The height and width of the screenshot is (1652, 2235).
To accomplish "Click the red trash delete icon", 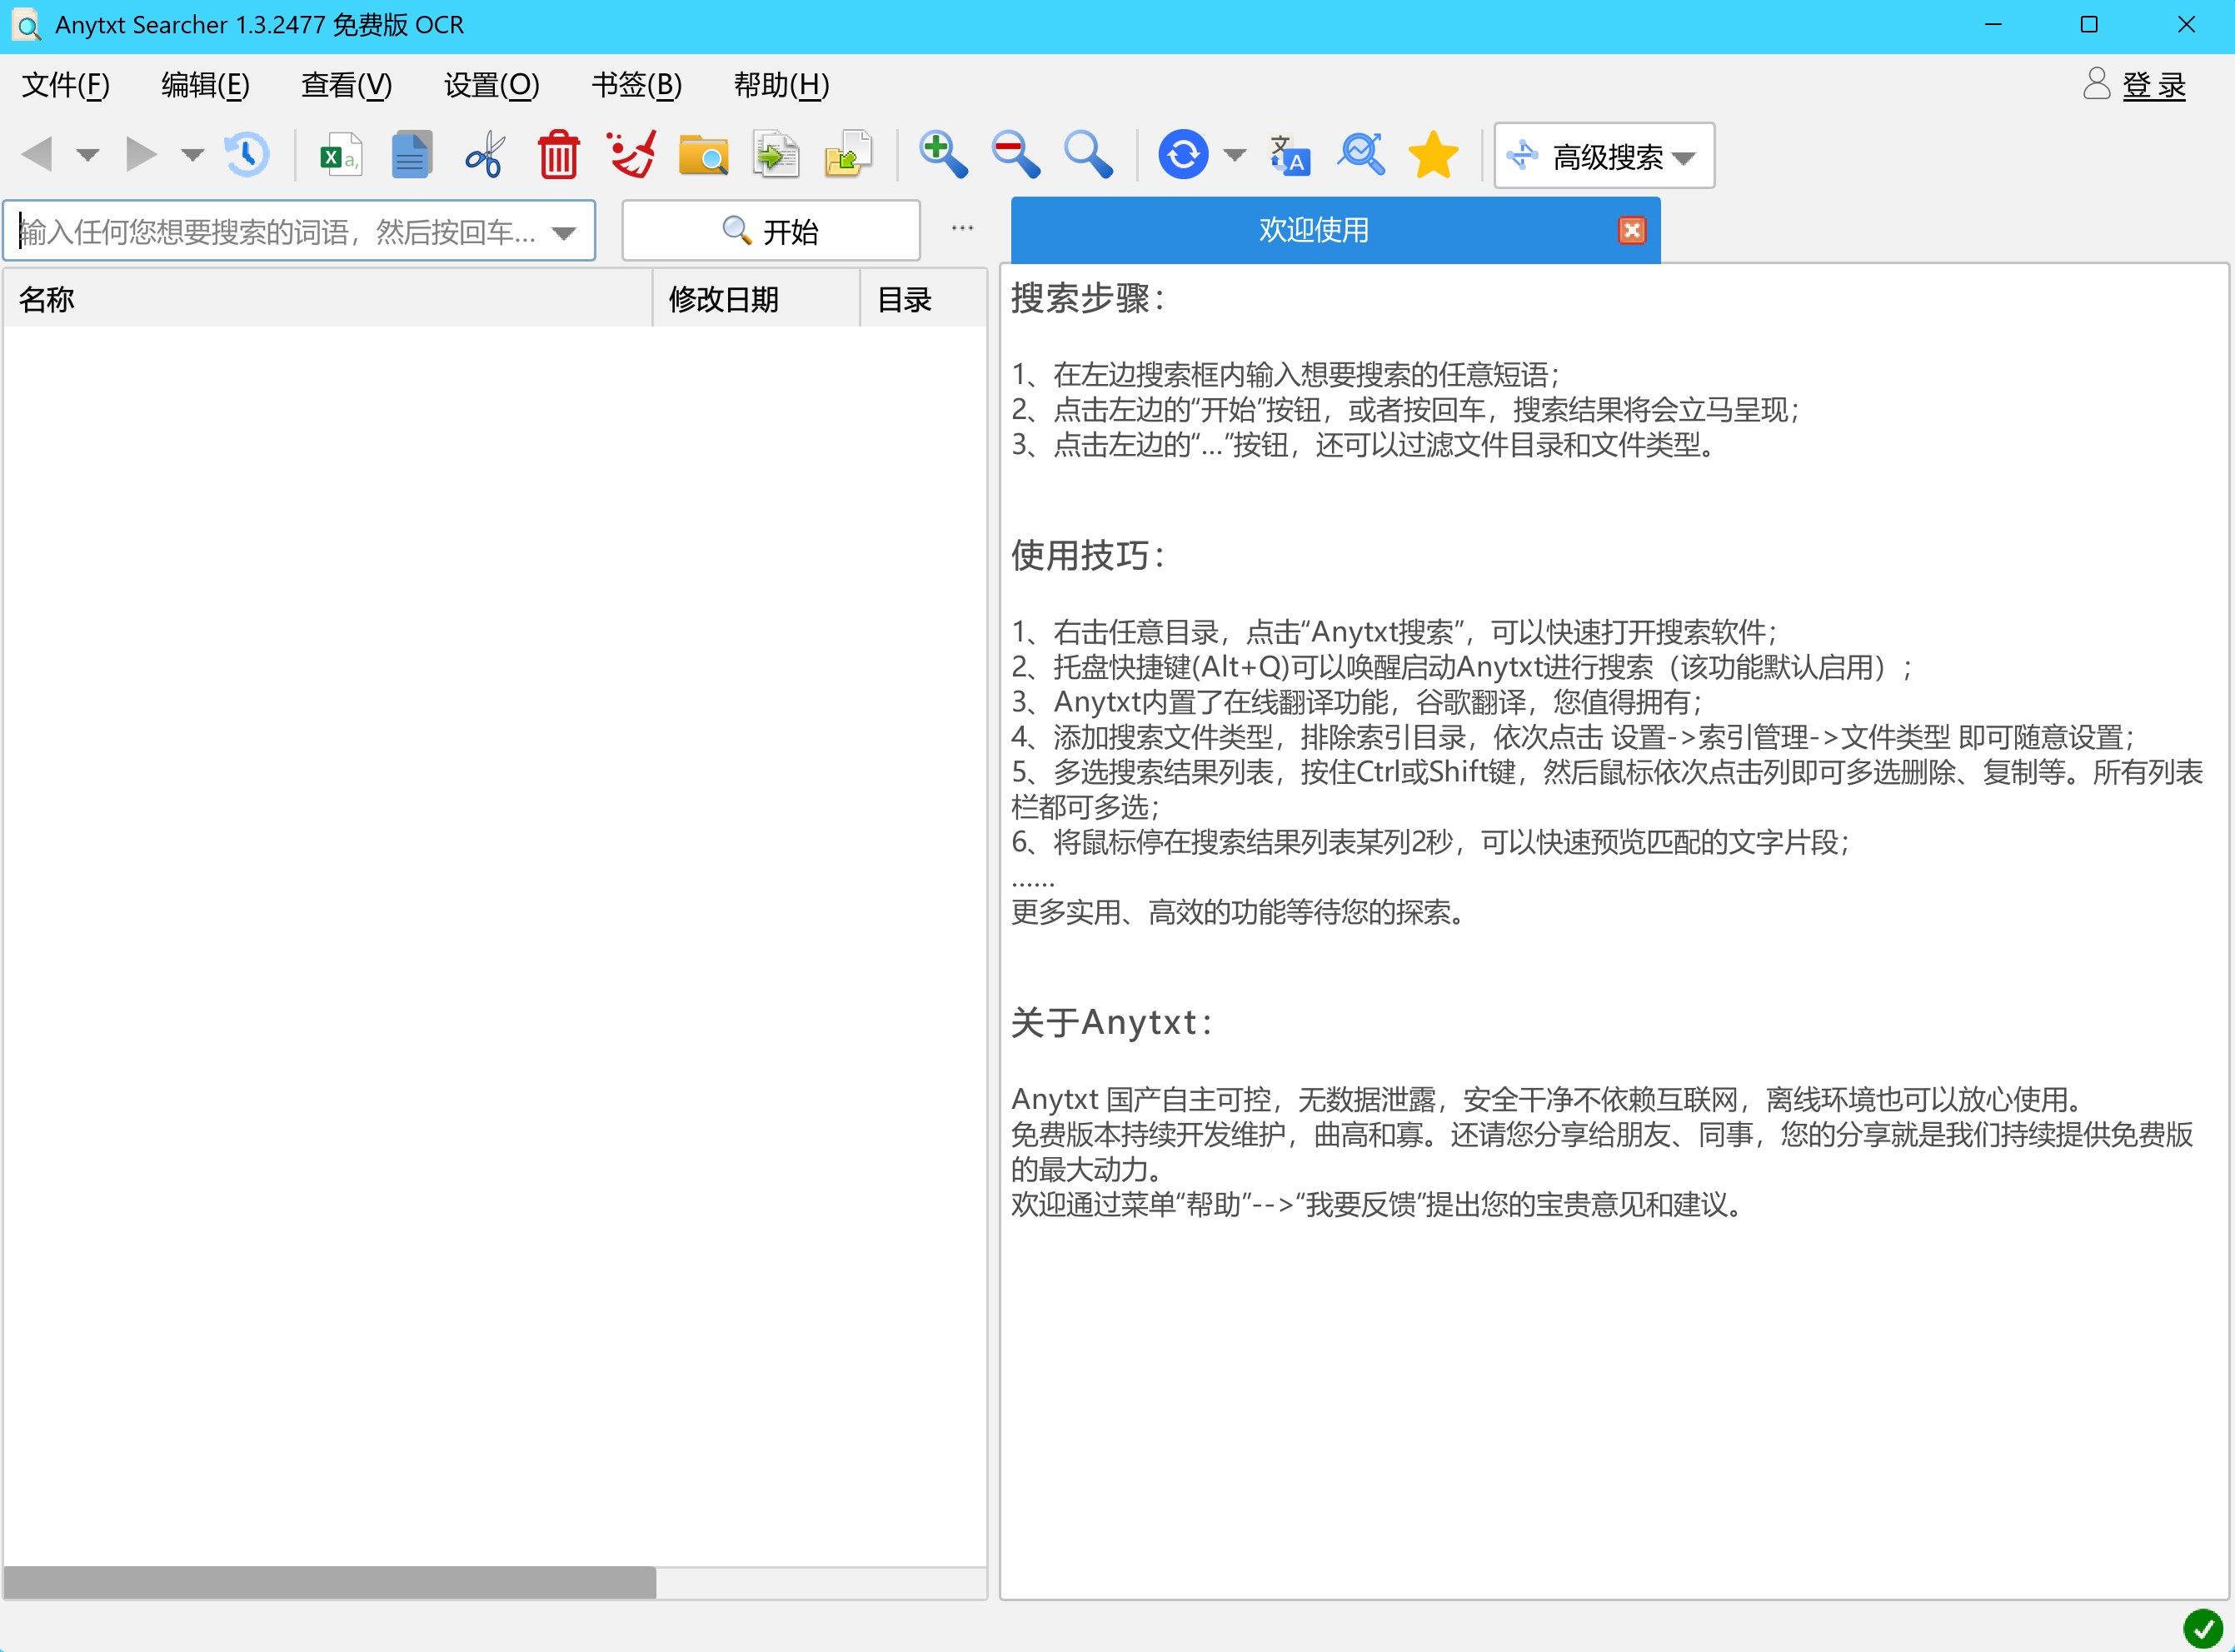I will coord(558,155).
